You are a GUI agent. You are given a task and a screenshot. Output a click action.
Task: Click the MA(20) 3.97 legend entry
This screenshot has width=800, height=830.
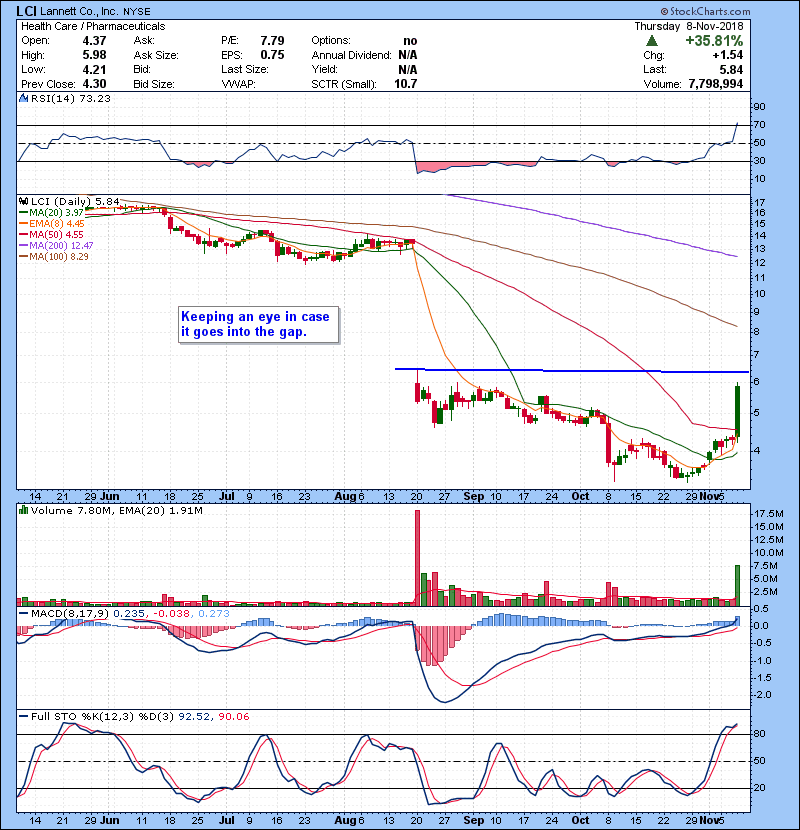pos(52,212)
